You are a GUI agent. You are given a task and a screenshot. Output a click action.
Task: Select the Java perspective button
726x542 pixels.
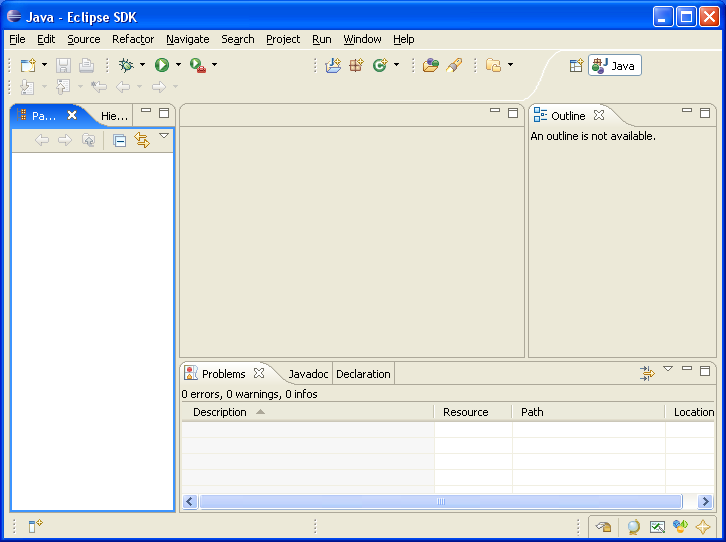tap(614, 66)
